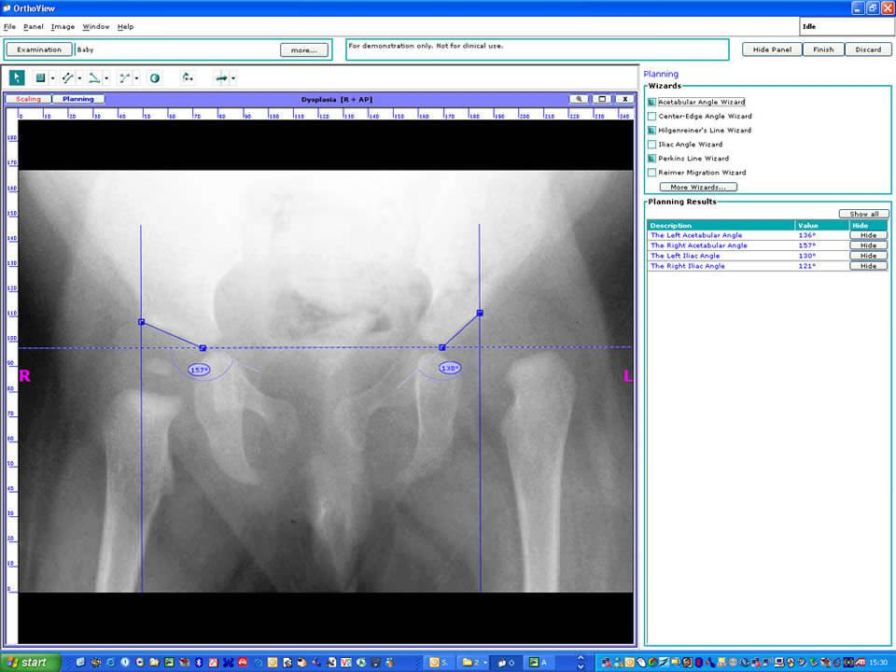896x672 pixels.
Task: Click the rotate tool icon
Action: pyautogui.click(x=188, y=78)
